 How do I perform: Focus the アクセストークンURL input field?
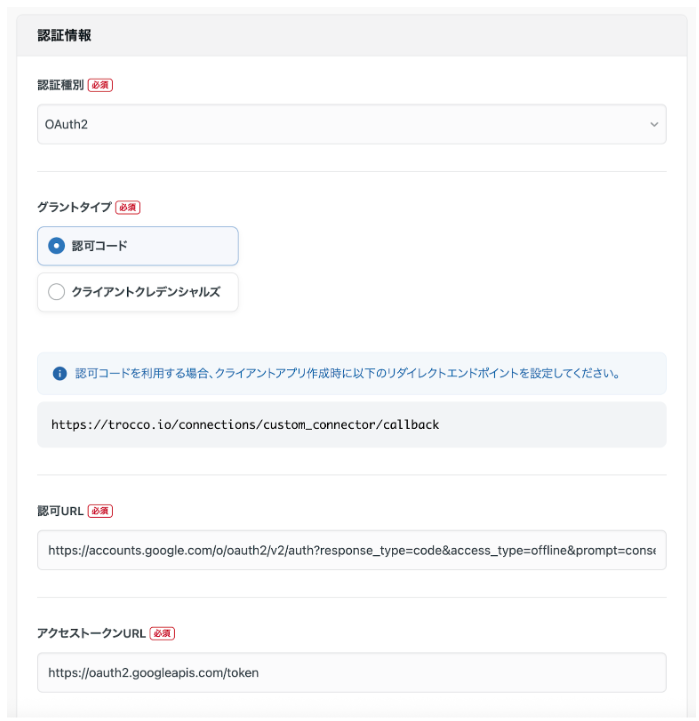[x=350, y=673]
